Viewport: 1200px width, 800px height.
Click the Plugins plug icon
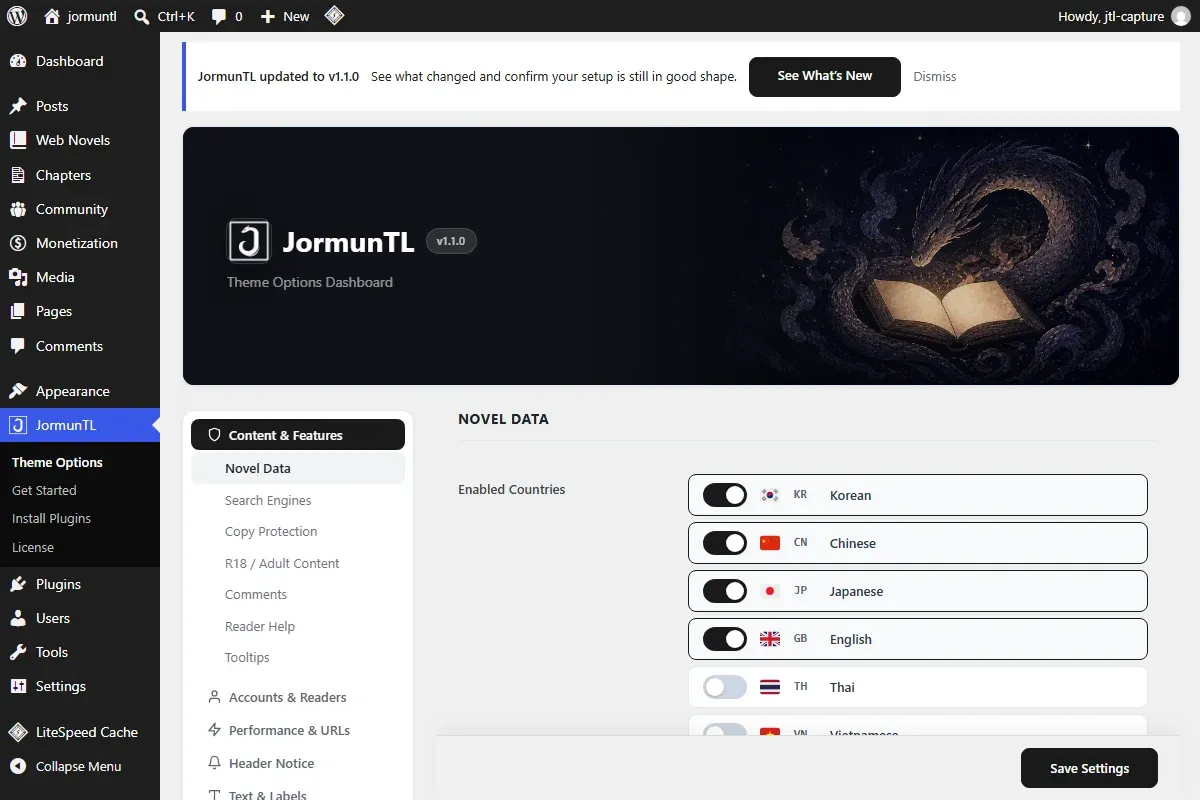click(18, 584)
